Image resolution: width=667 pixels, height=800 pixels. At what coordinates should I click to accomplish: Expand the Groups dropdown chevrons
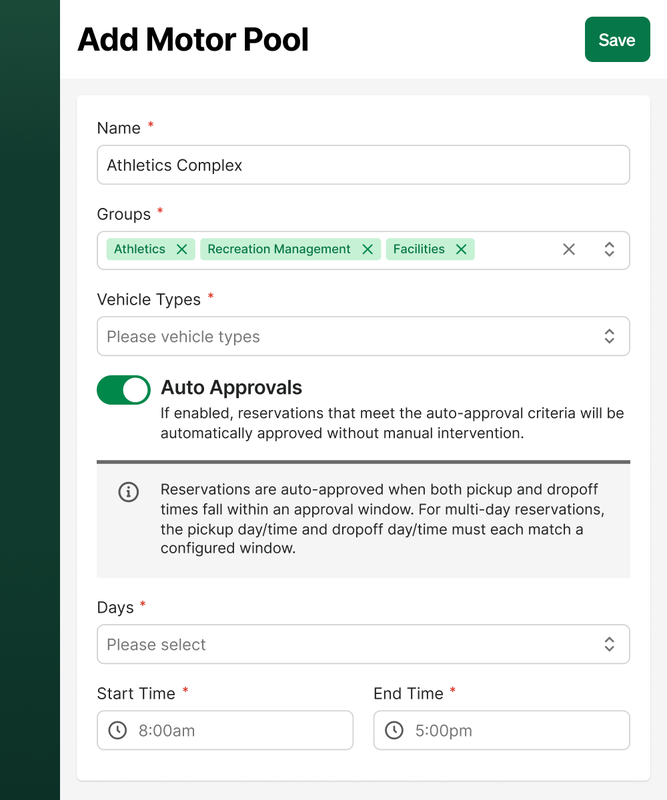coord(609,249)
